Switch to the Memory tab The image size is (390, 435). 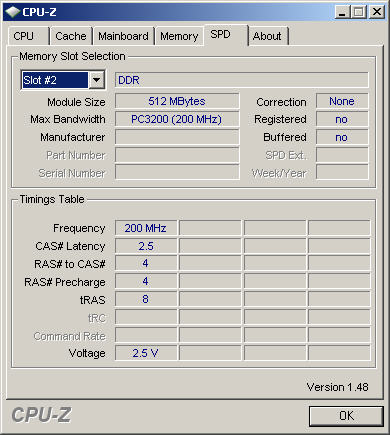179,36
